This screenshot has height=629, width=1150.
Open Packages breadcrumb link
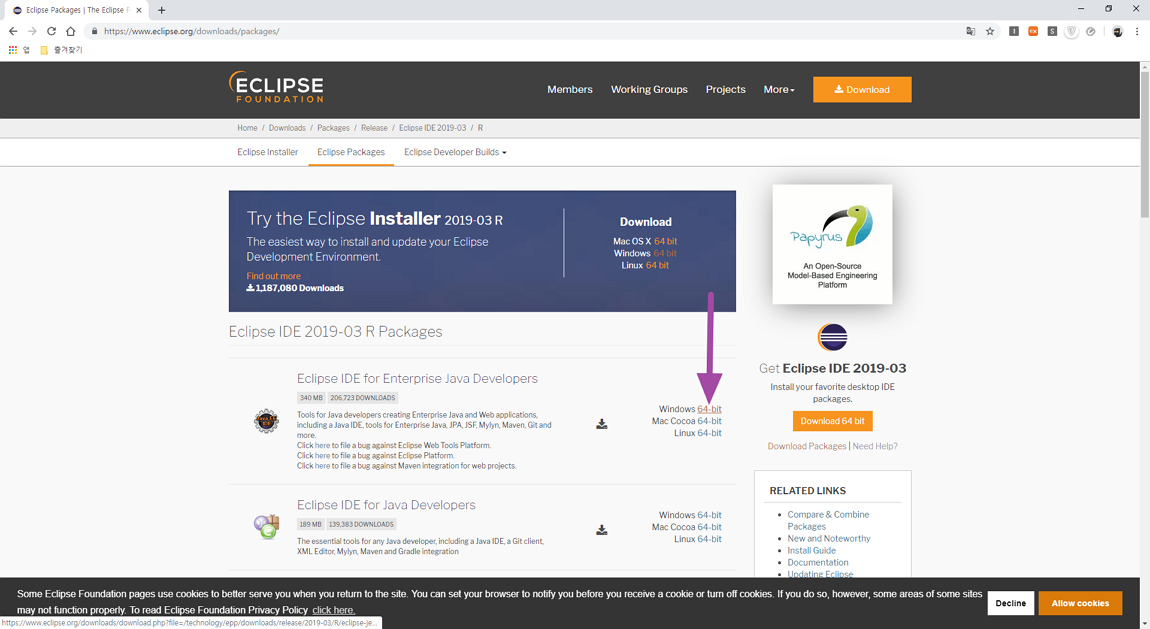(333, 128)
